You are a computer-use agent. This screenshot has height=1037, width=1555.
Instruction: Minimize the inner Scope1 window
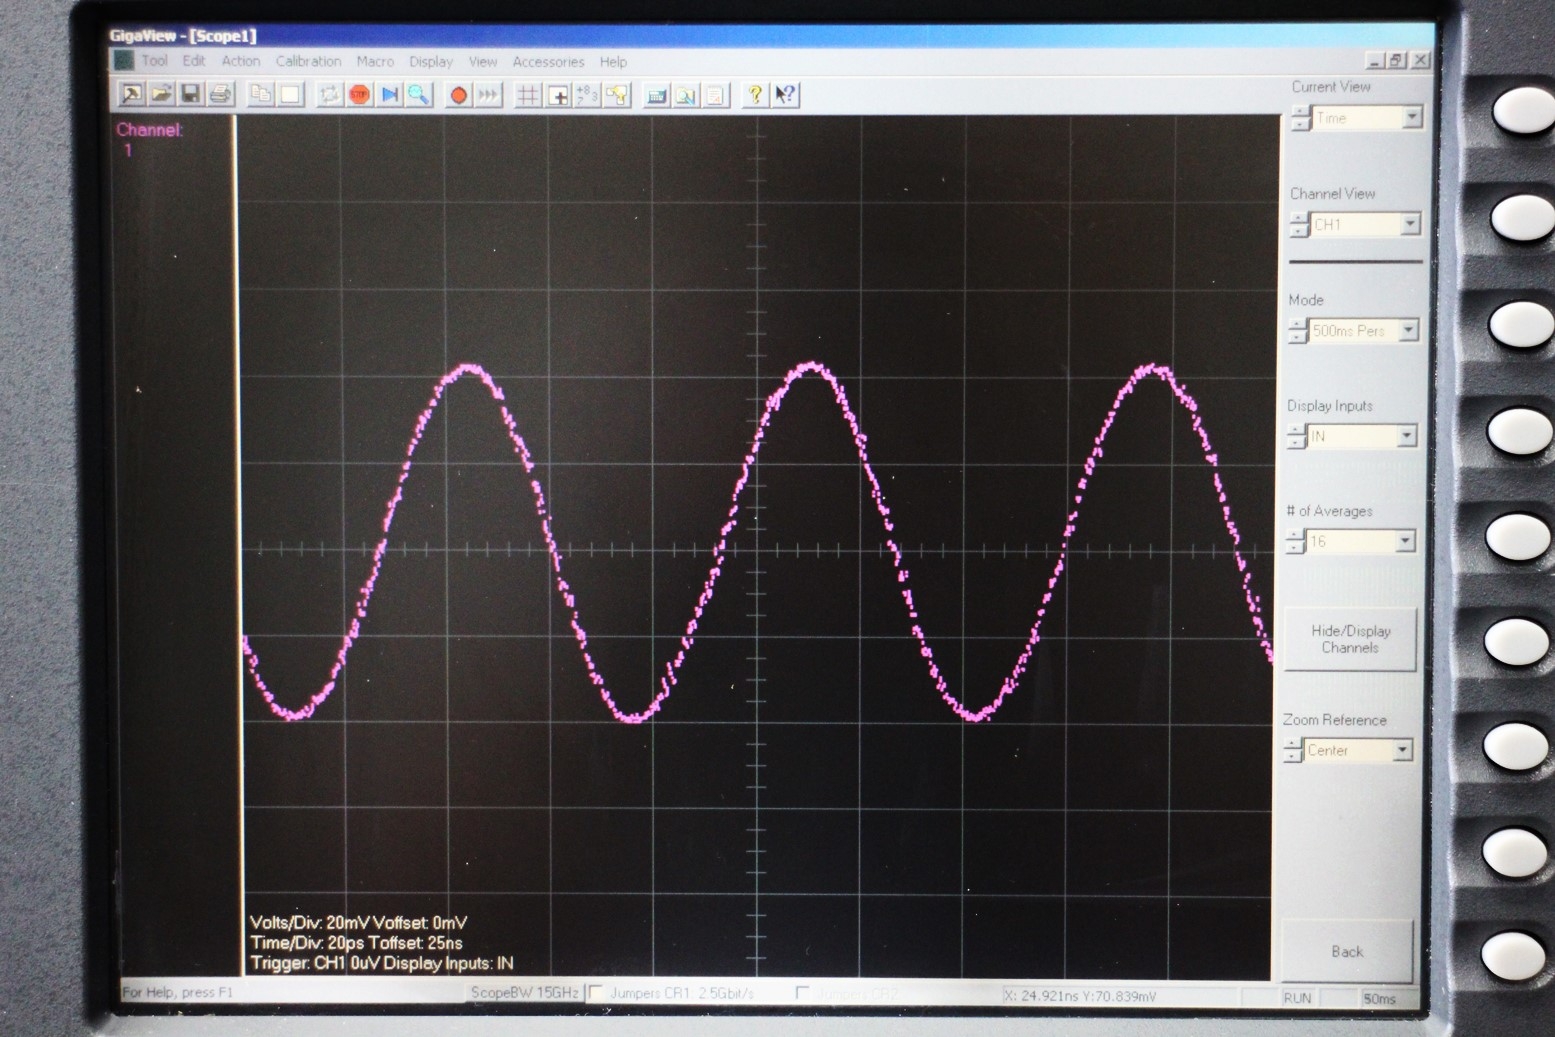coord(1376,61)
